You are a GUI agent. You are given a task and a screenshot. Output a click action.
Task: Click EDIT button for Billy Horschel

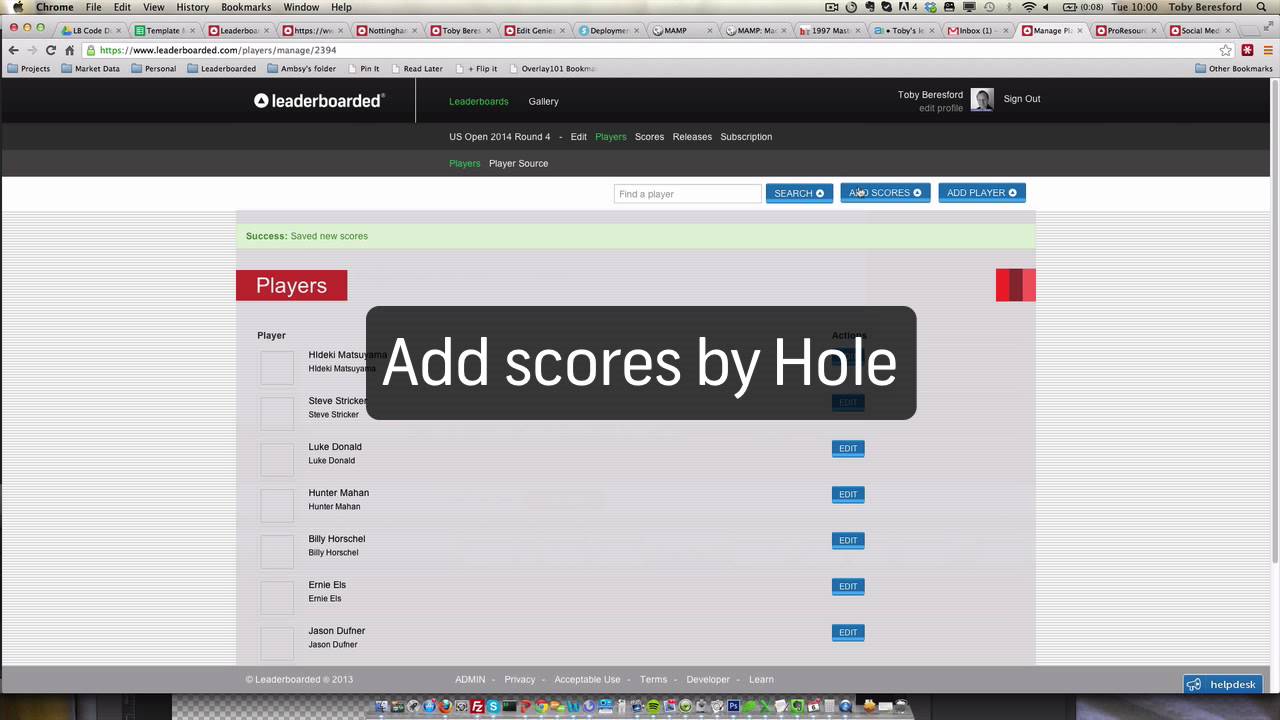pos(848,540)
